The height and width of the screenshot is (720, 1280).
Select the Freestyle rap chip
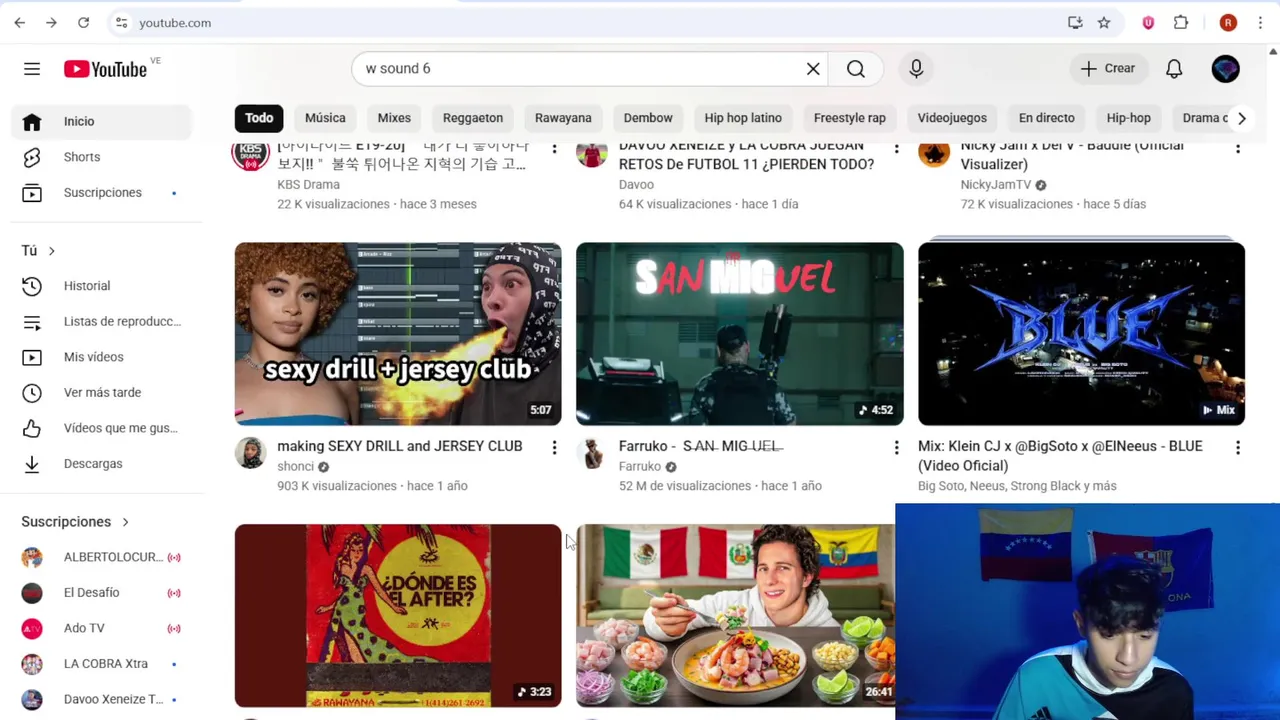pyautogui.click(x=850, y=118)
